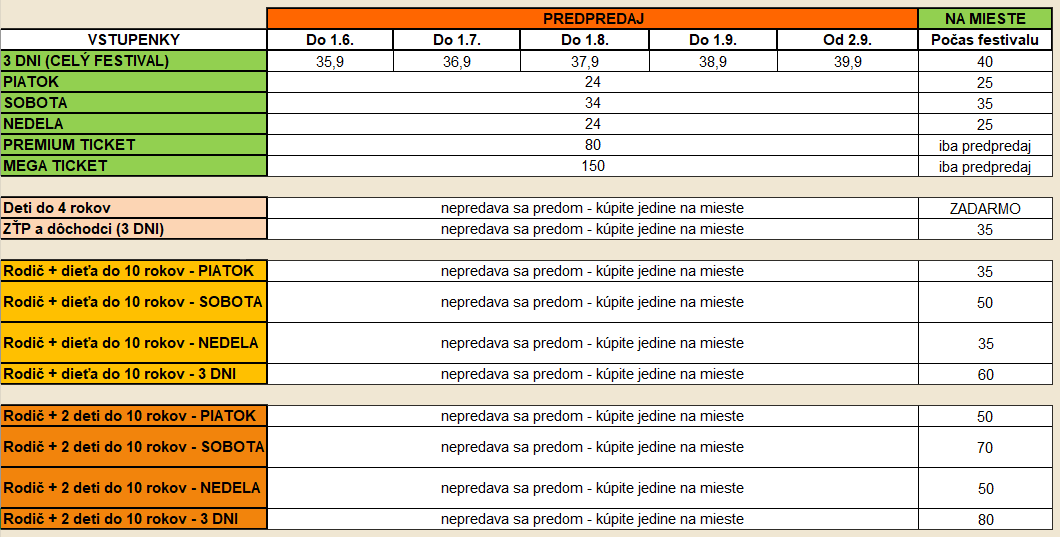The image size is (1060, 537).
Task: Select the PREMIUM TICKET 'iba predpredaj' cell
Action: [985, 145]
